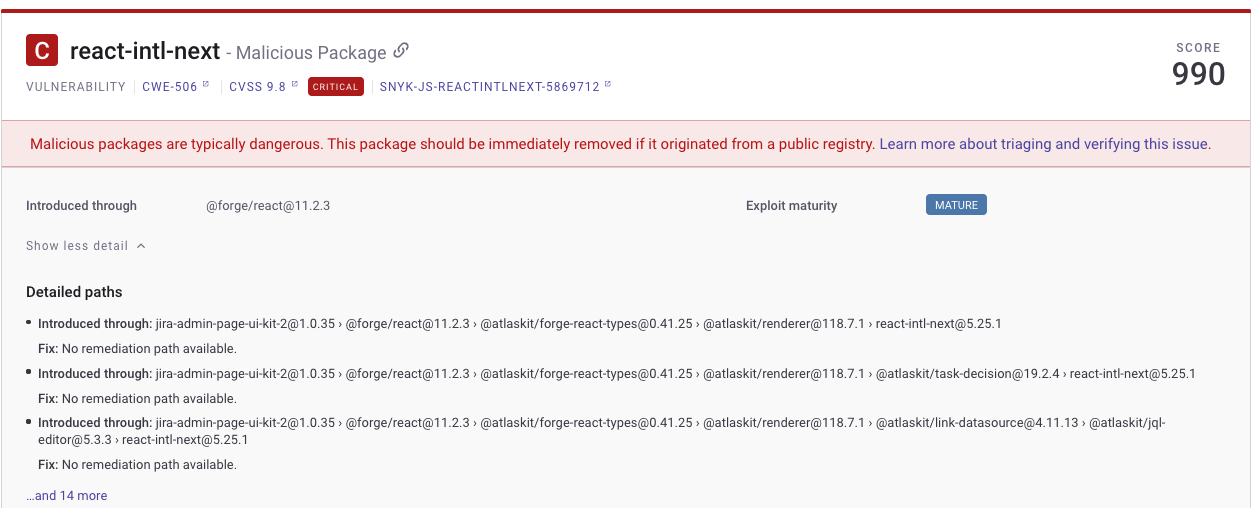
Task: Open the CWE-506 reference link
Action: [169, 87]
